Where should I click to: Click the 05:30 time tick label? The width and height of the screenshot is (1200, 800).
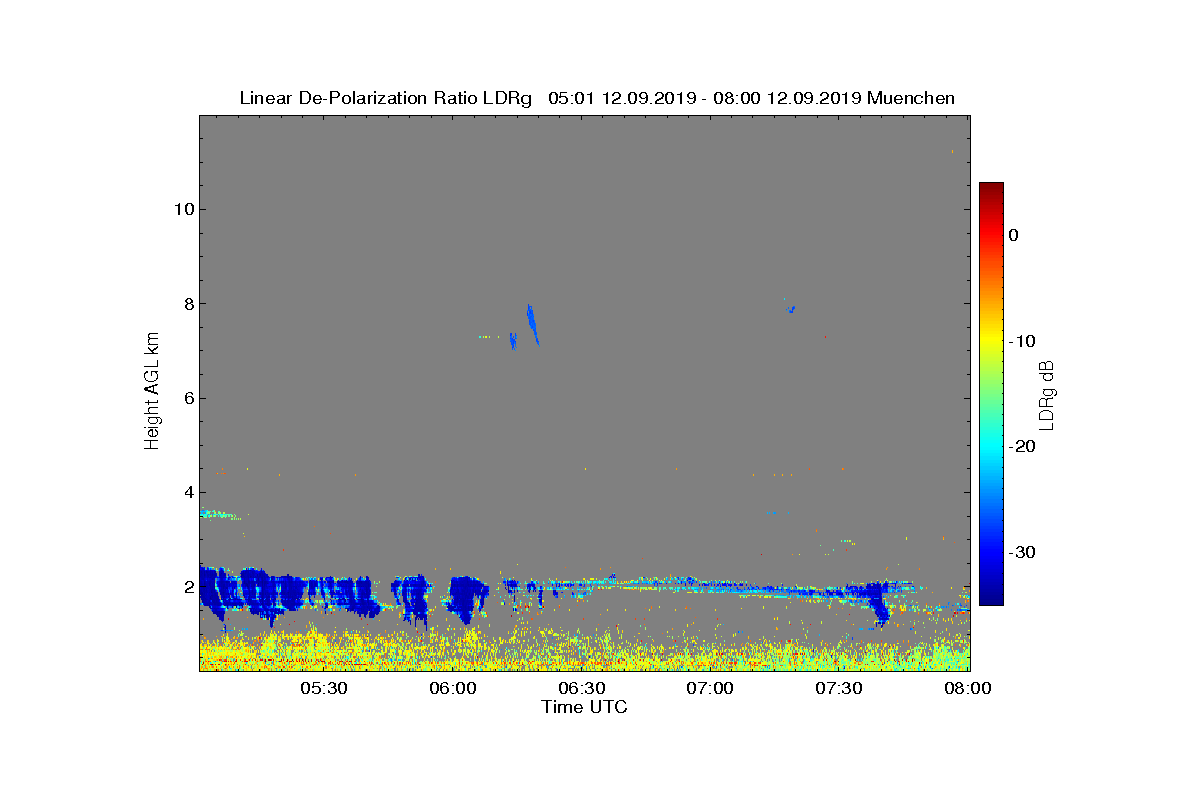[324, 689]
